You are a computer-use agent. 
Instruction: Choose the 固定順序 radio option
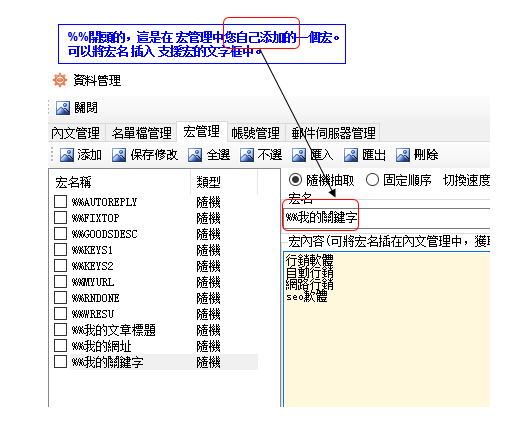coord(372,180)
